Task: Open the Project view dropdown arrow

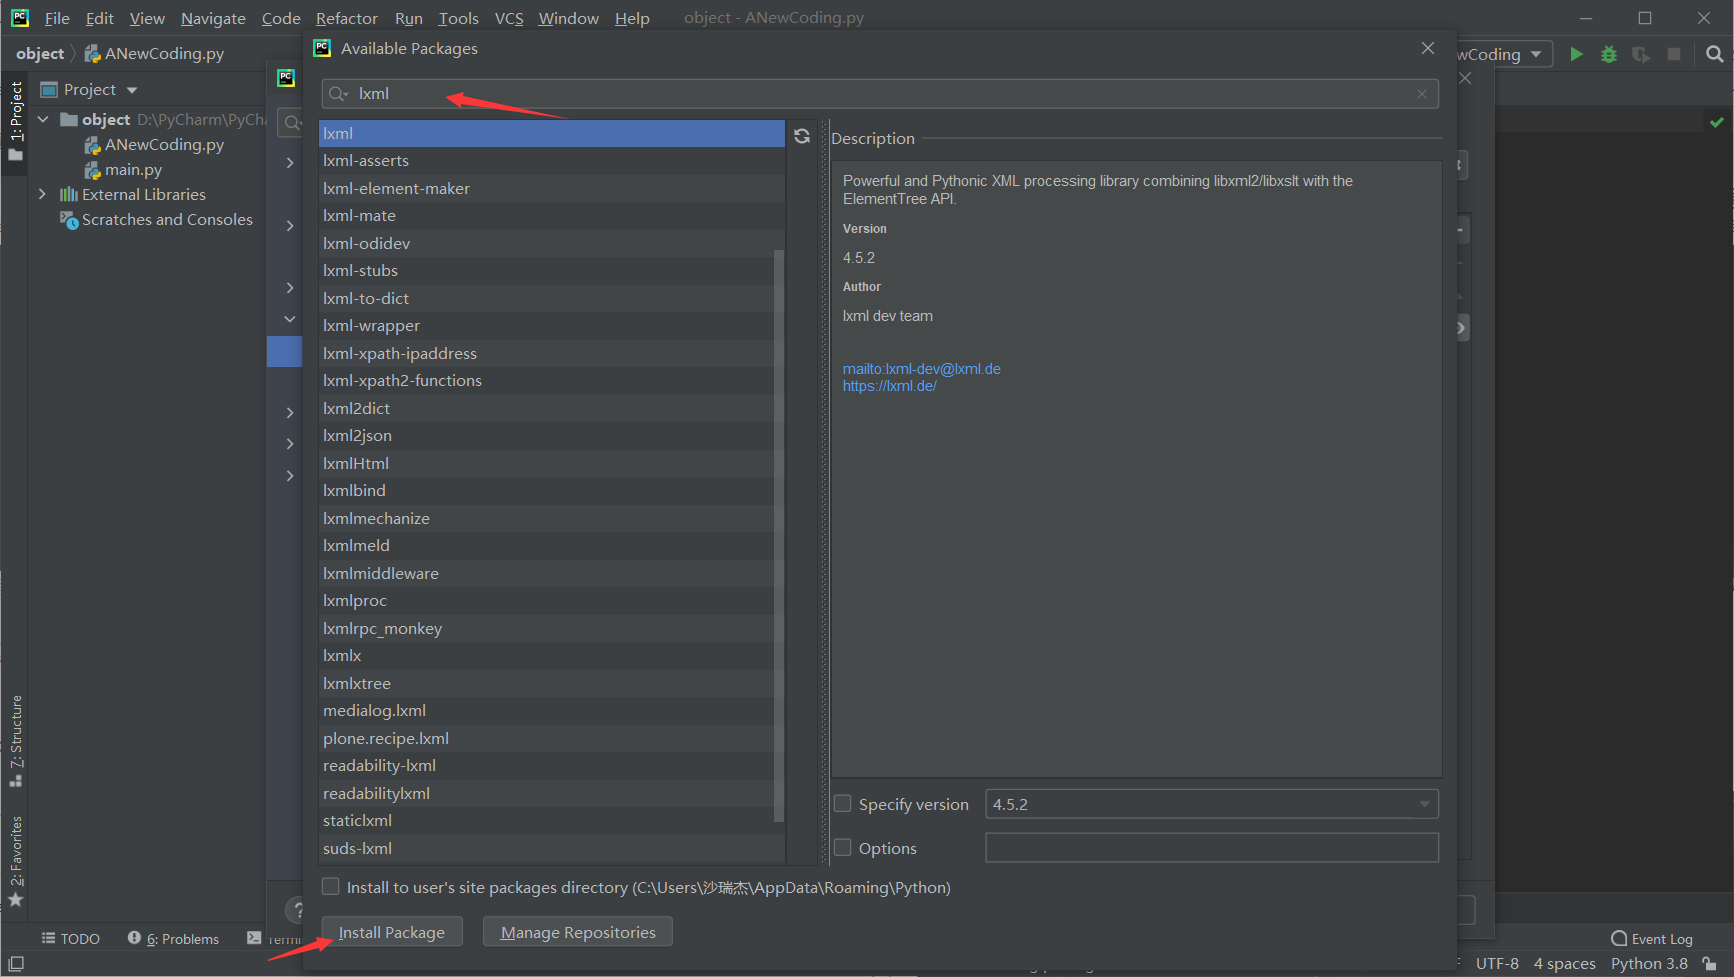Action: (x=132, y=90)
